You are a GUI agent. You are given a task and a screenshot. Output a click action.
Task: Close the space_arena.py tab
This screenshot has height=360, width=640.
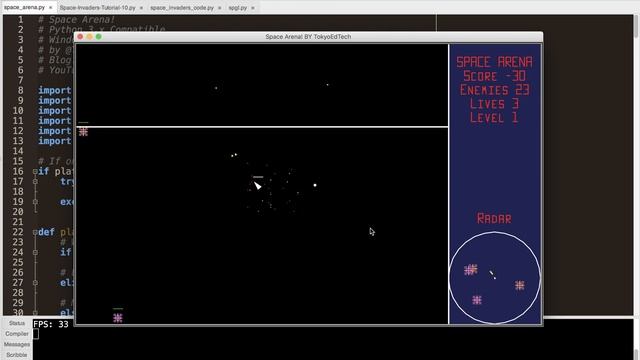[x=51, y=8]
